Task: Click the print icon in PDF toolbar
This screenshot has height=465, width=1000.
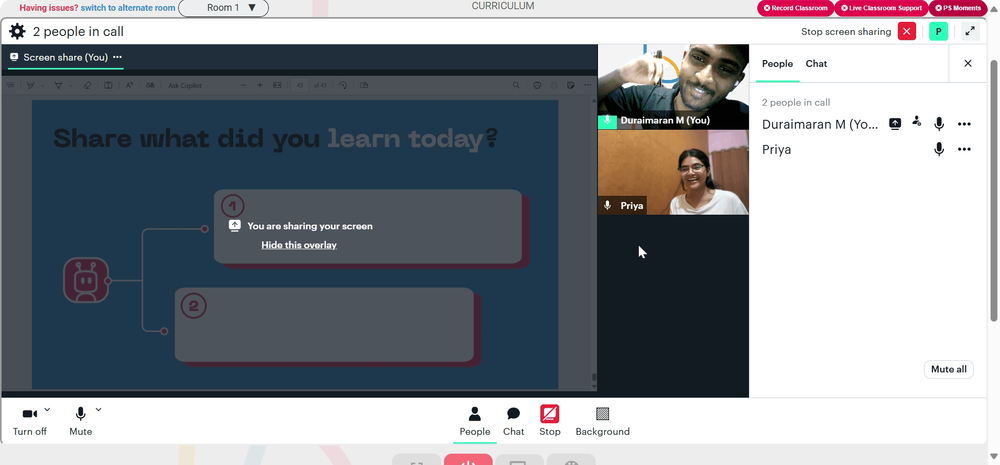Action: 537,85
